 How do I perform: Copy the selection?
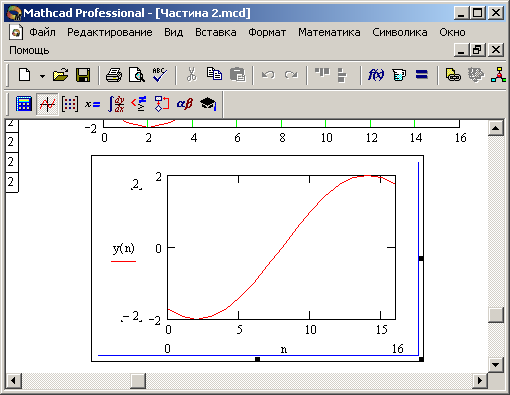(x=214, y=74)
